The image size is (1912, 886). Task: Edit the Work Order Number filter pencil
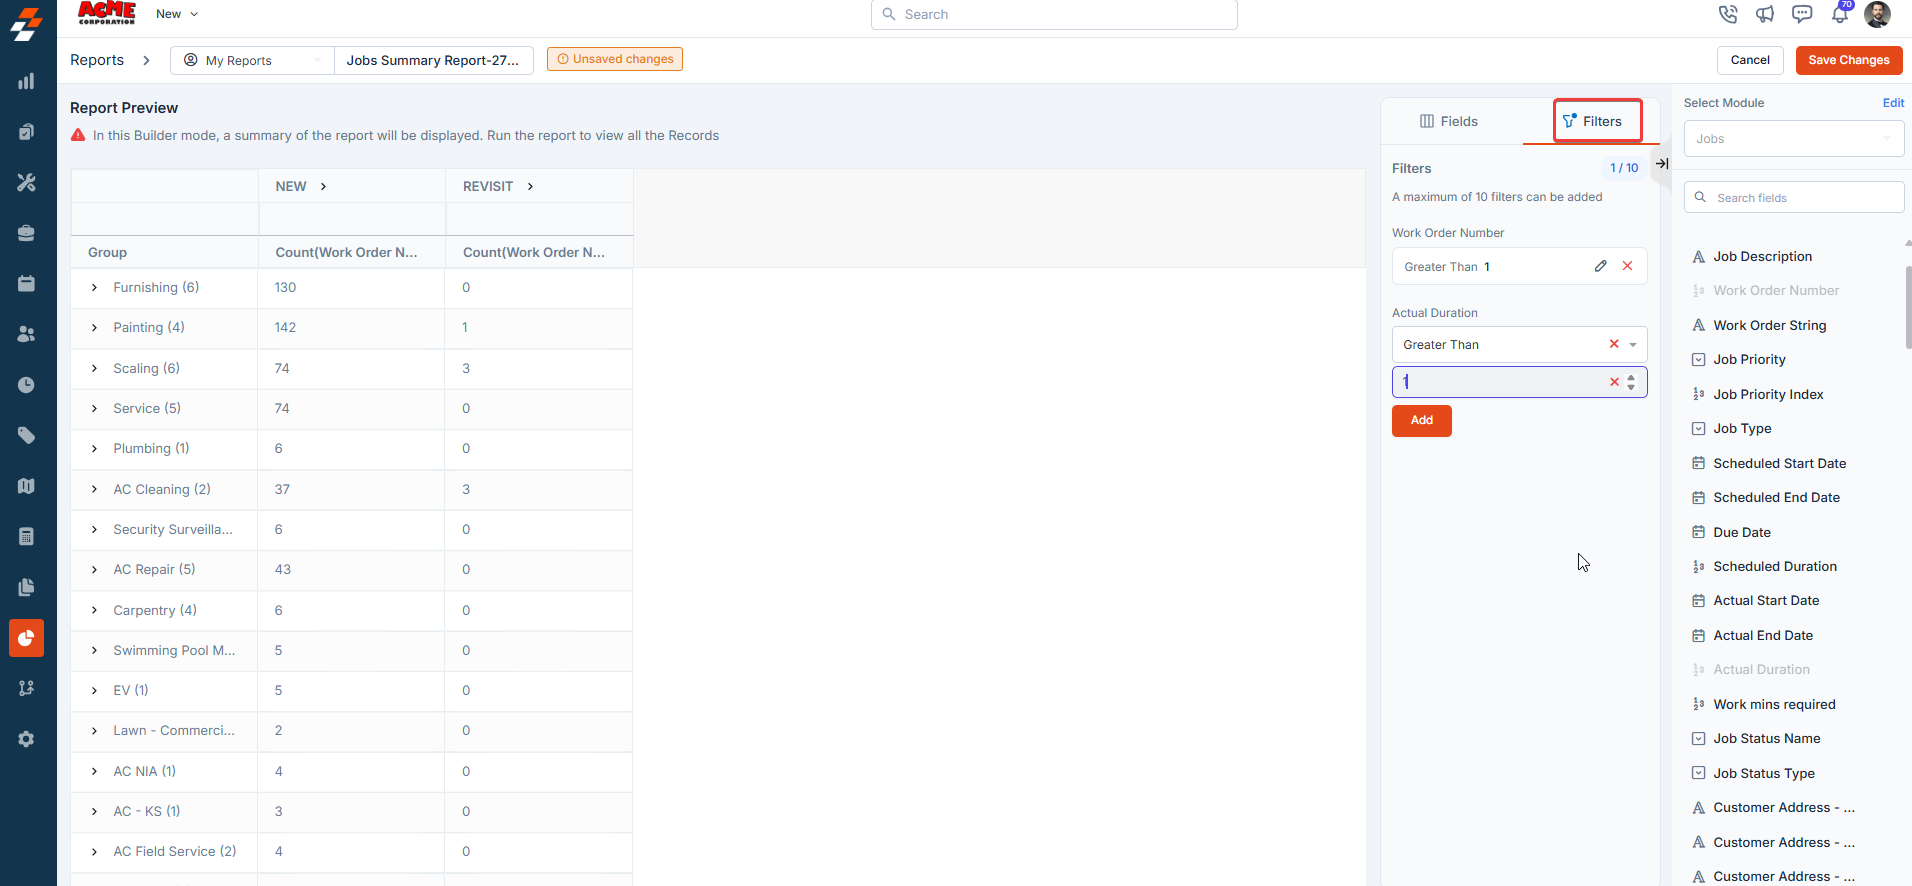pos(1600,266)
